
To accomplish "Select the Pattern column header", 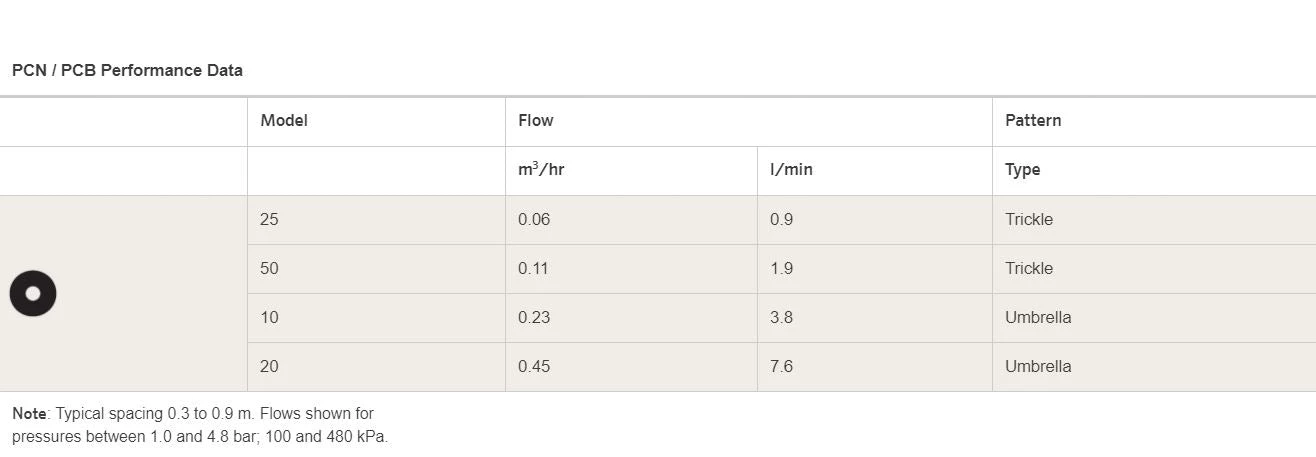I will 1033,121.
